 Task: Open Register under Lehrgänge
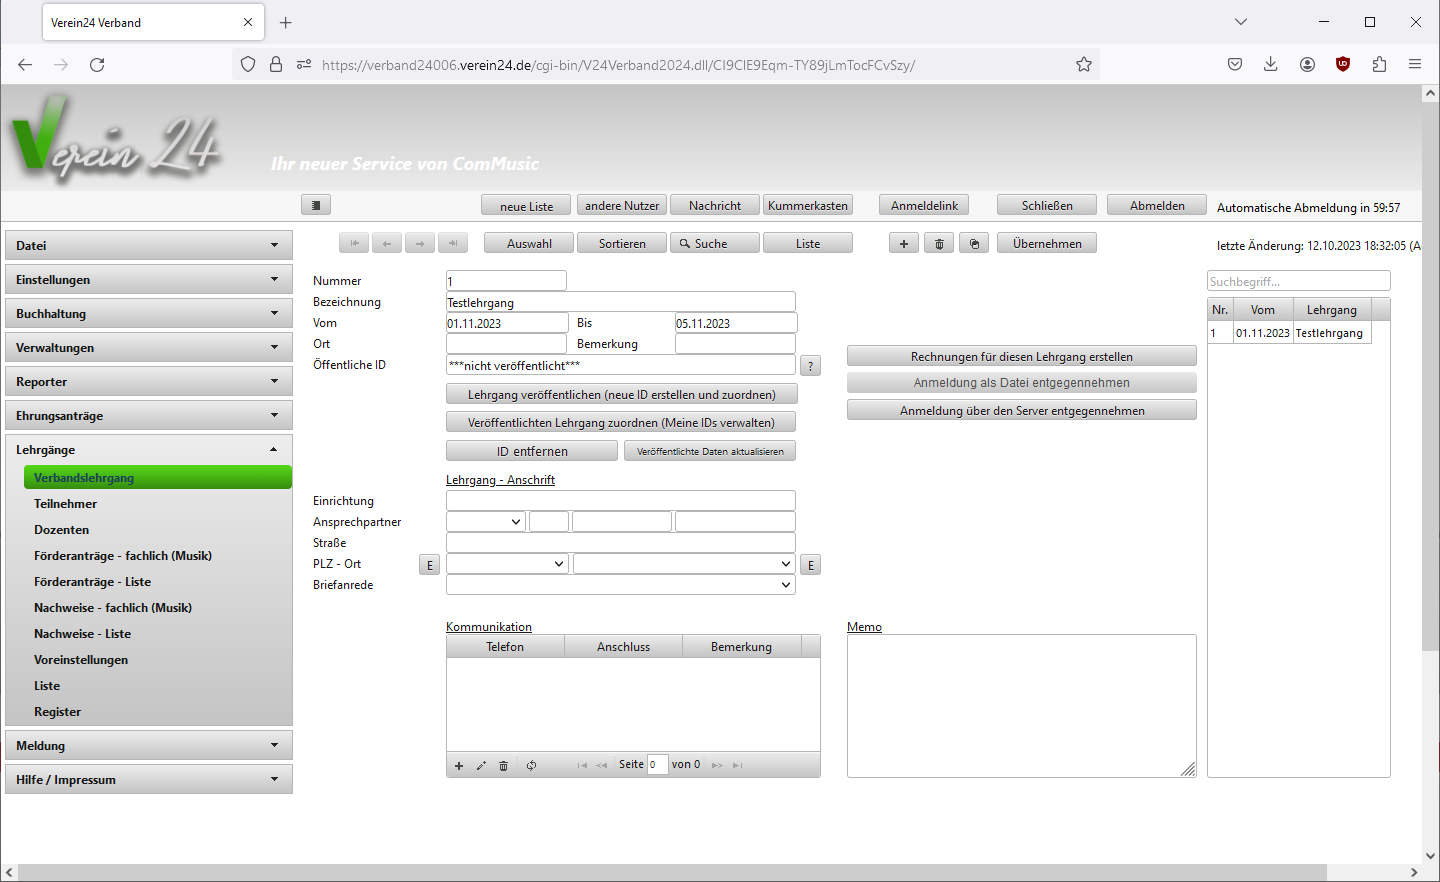58,711
